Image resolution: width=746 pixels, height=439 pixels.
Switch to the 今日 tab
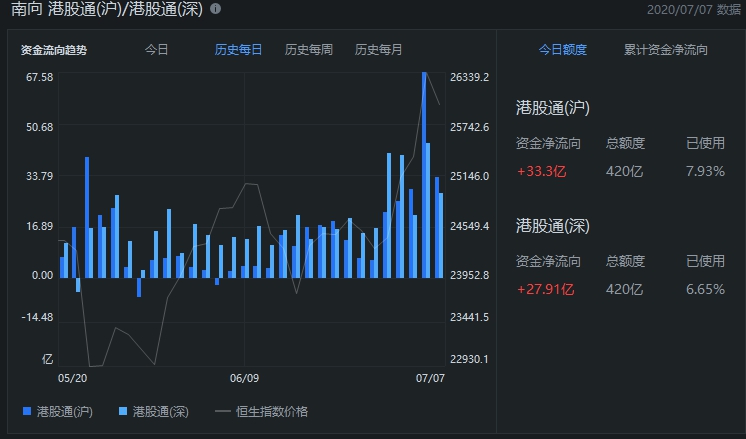pos(157,49)
